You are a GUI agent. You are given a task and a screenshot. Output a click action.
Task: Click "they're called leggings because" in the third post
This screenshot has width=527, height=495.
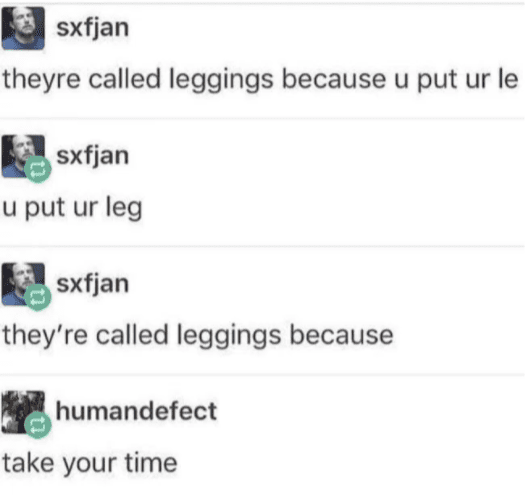pos(198,336)
